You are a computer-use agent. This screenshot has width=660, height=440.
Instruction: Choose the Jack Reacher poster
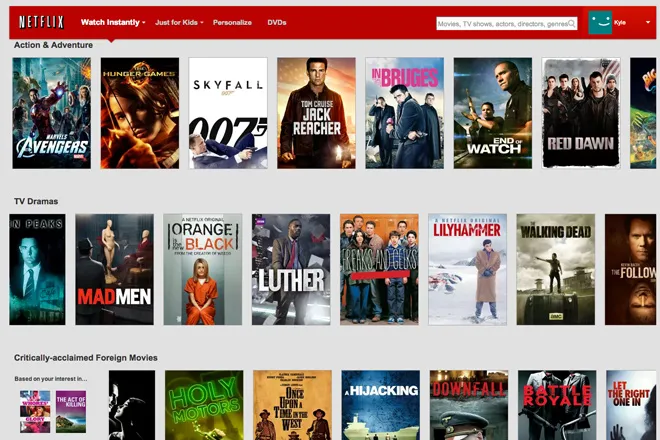(317, 113)
